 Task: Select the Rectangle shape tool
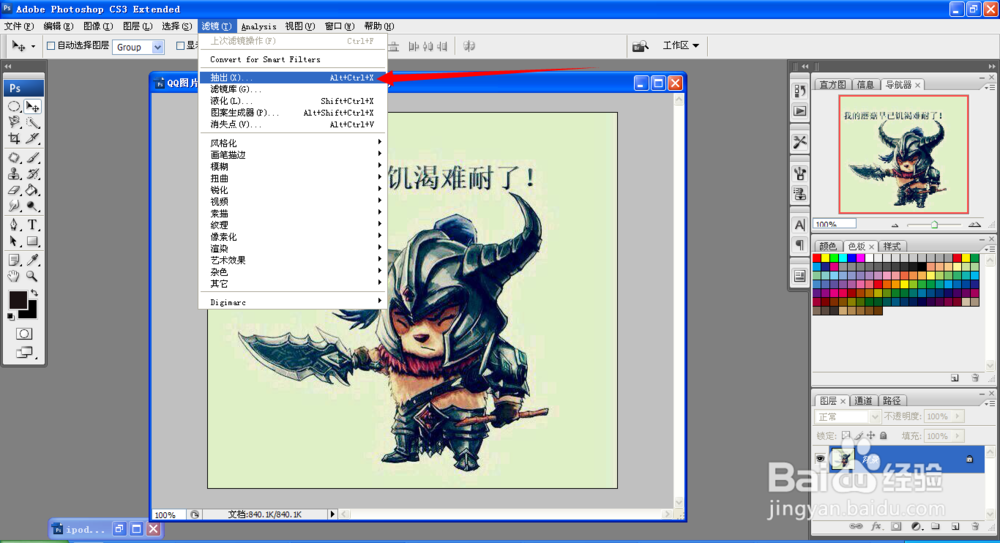point(33,241)
